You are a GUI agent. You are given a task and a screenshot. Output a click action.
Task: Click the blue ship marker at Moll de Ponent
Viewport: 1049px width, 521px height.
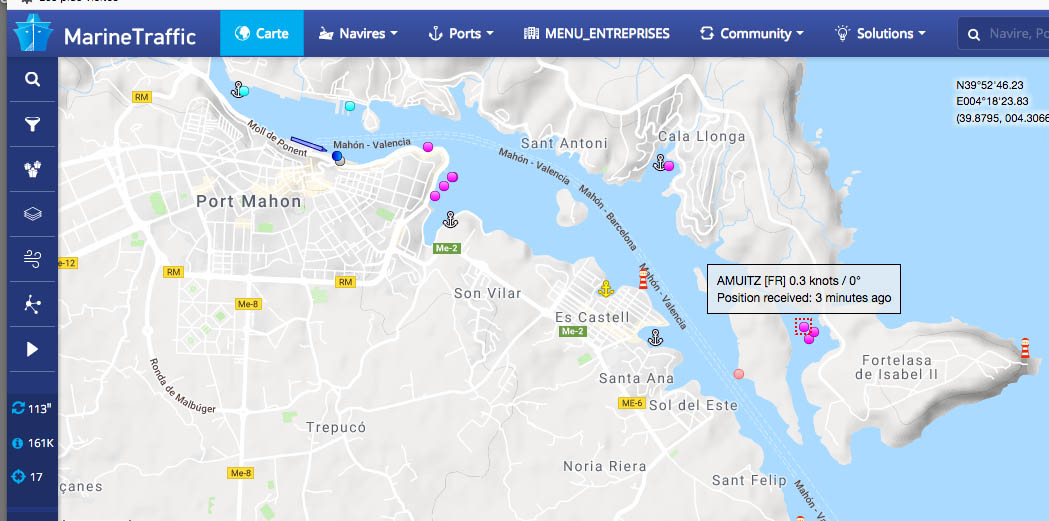337,155
